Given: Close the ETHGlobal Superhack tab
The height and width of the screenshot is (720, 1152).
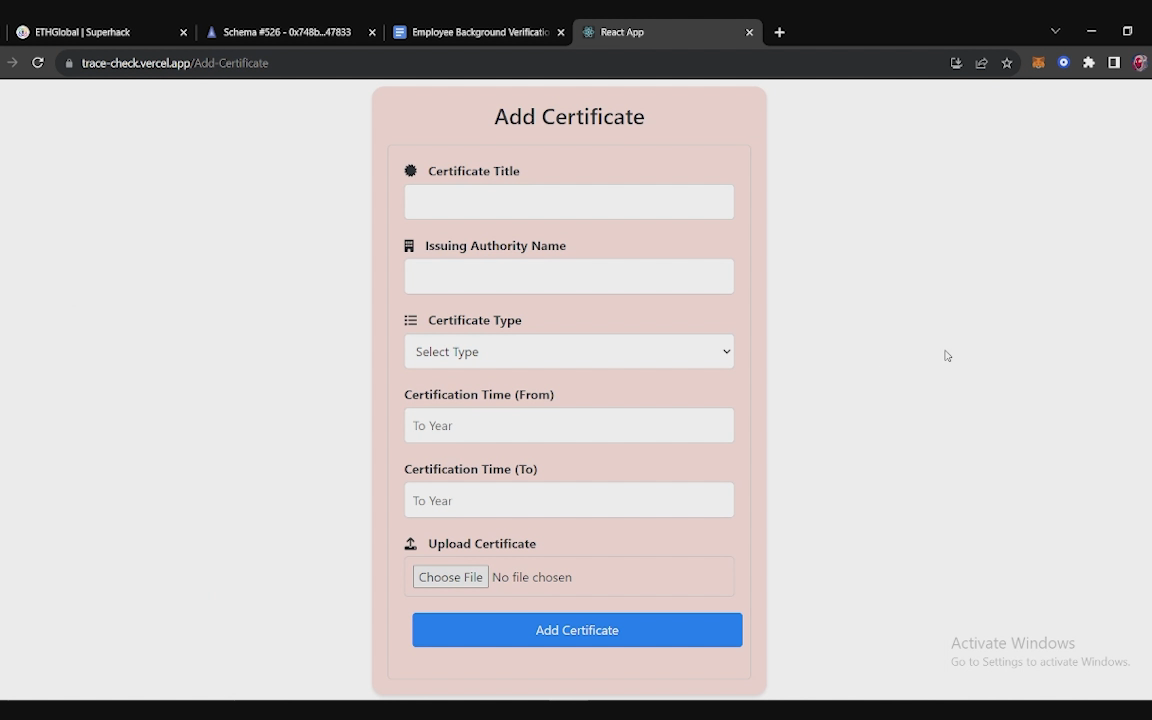Looking at the screenshot, I should (184, 32).
